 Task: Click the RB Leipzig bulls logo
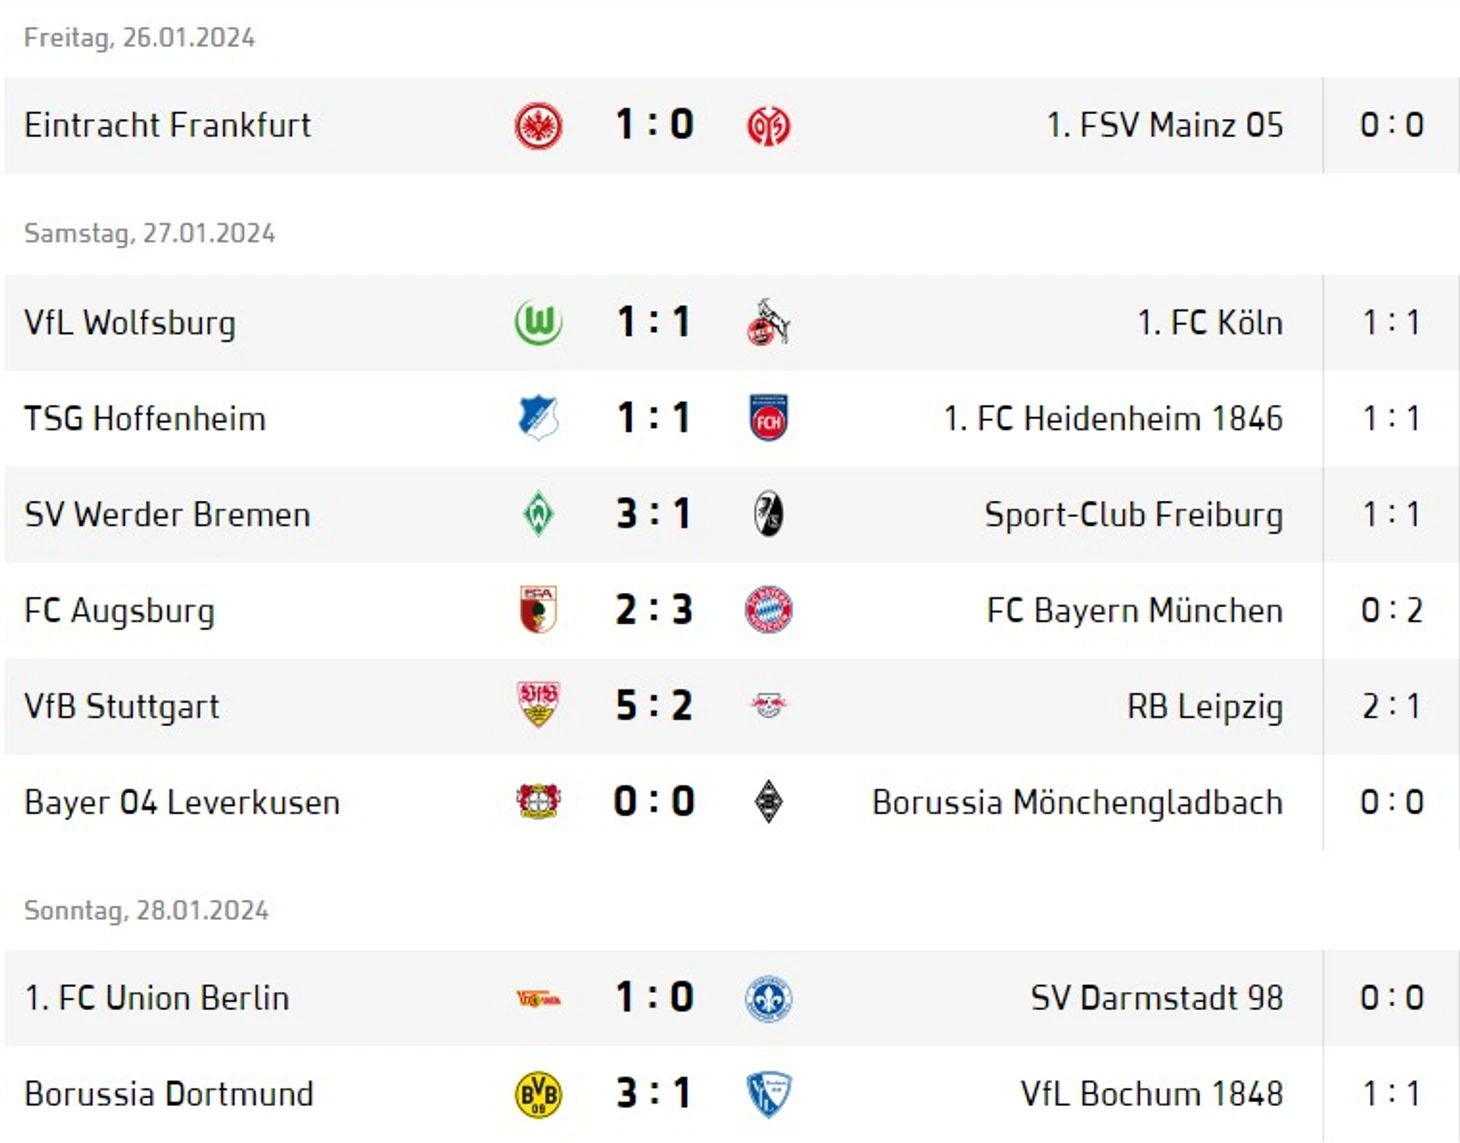pos(769,706)
